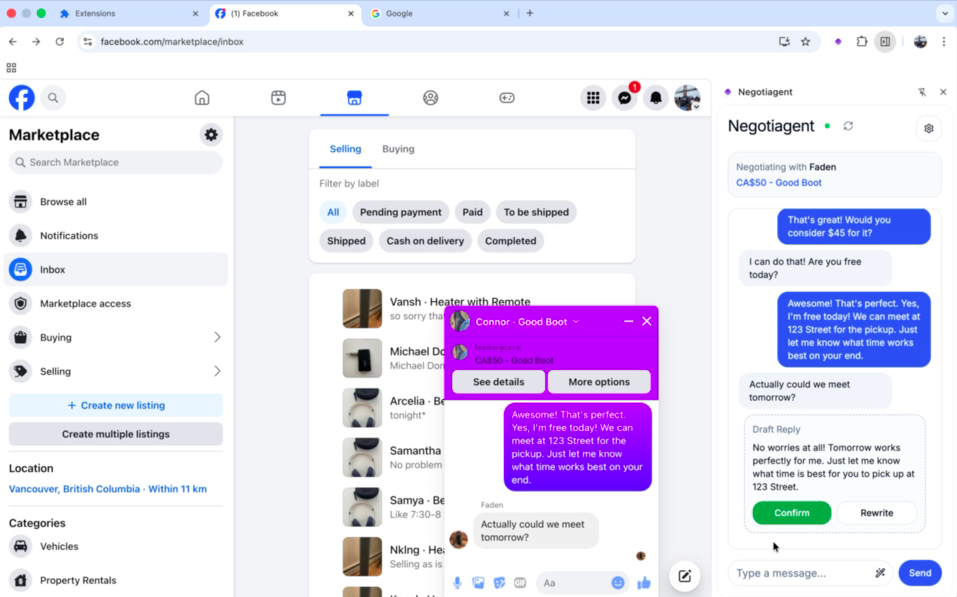Filter by Shipped label
957x597 pixels.
[346, 241]
